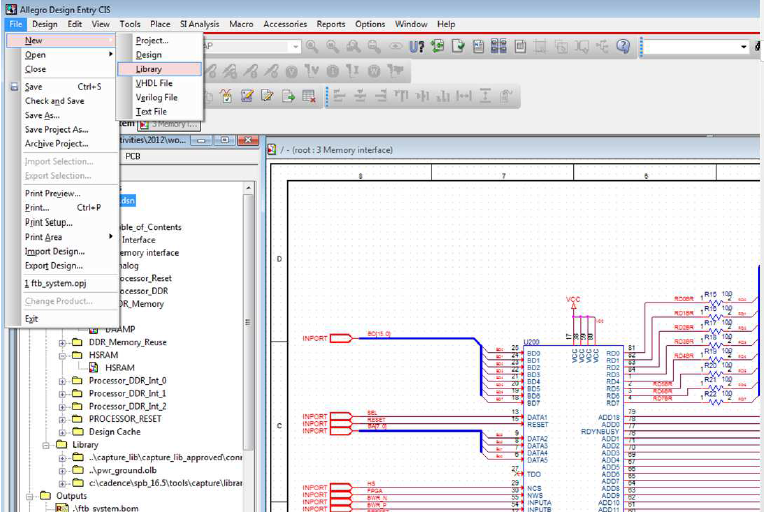The width and height of the screenshot is (764, 512).
Task: Click the purple edit-note icon
Action: point(247,96)
